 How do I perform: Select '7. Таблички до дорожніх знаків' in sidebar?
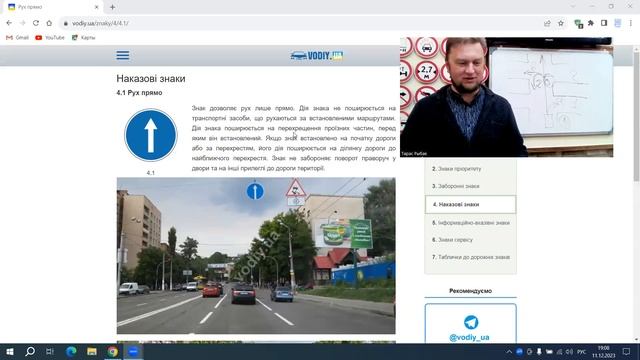(470, 257)
